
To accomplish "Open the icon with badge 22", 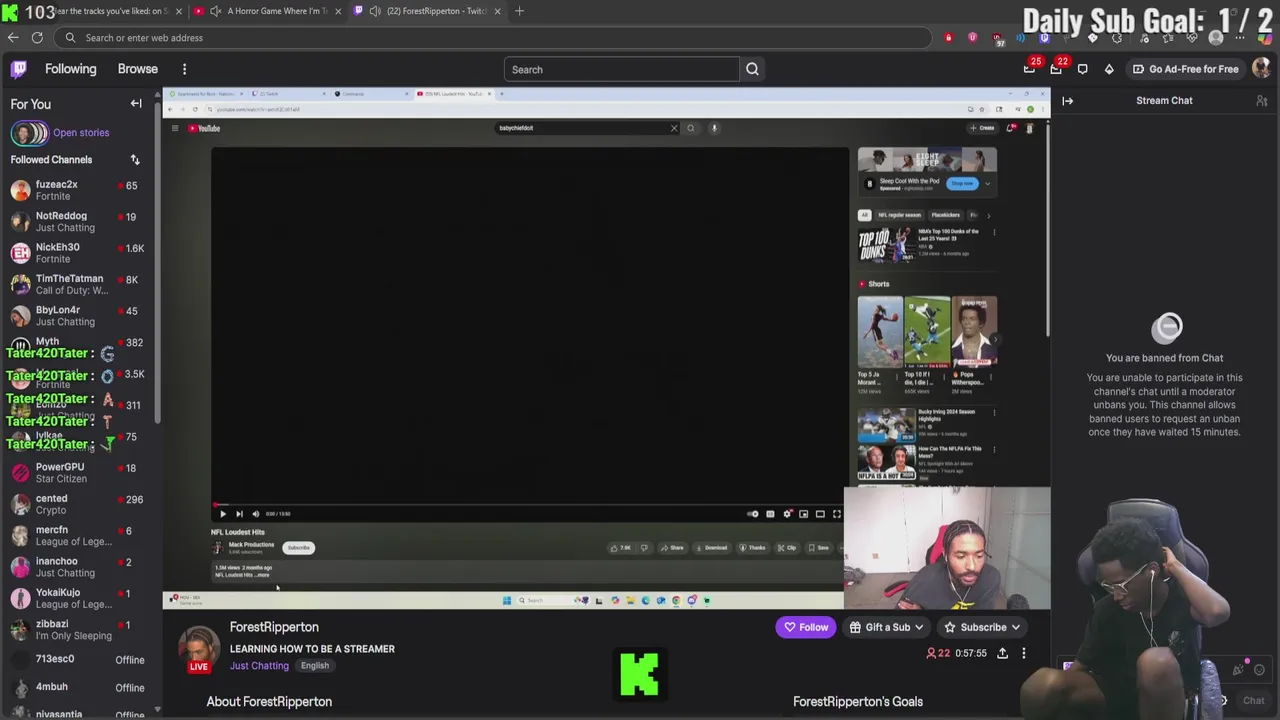I will (x=1056, y=68).
